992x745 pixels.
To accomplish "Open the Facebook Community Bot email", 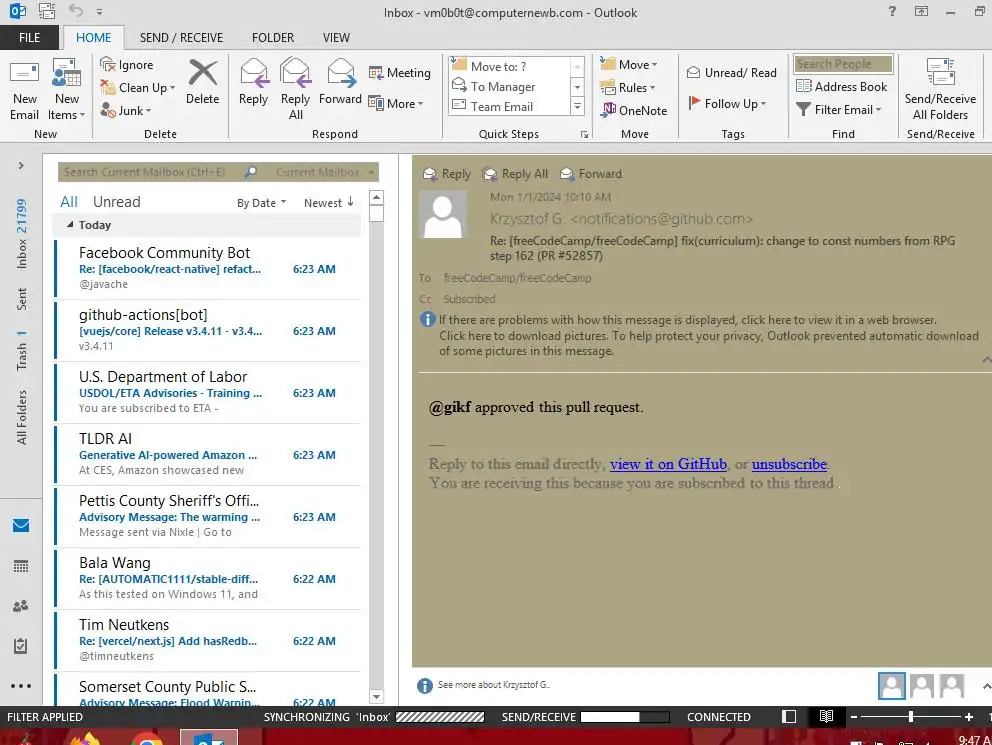I will 208,268.
